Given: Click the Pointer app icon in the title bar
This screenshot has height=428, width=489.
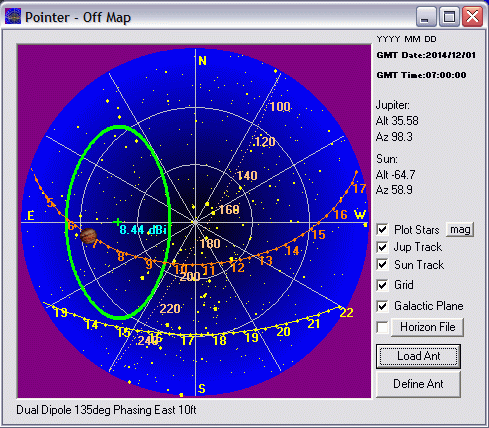Looking at the screenshot, I should click(x=13, y=16).
